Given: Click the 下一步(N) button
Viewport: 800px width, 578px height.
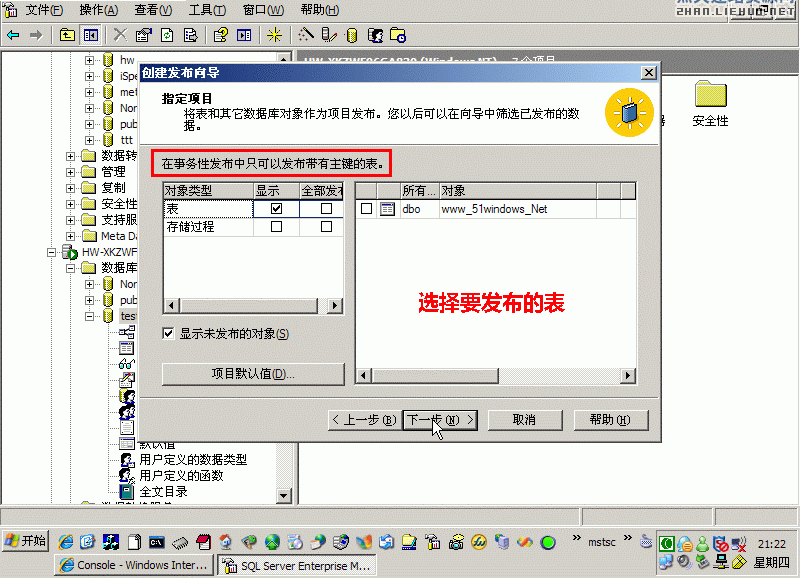Looking at the screenshot, I should pos(440,420).
